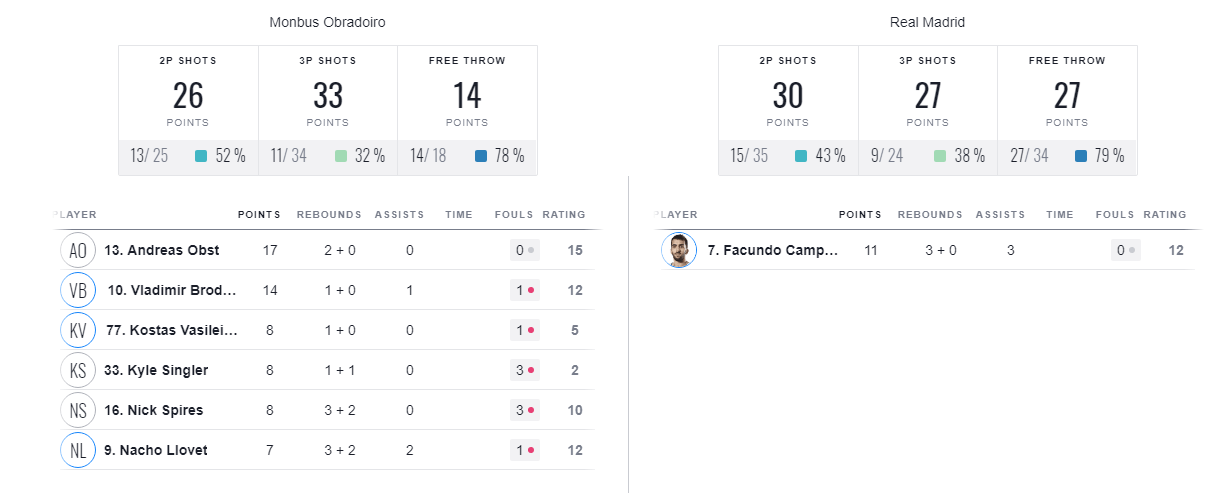Viewport: 1232px width, 493px height.
Task: Click Obradoiro's teal 2P shots percentage swatch
Action: click(x=201, y=156)
